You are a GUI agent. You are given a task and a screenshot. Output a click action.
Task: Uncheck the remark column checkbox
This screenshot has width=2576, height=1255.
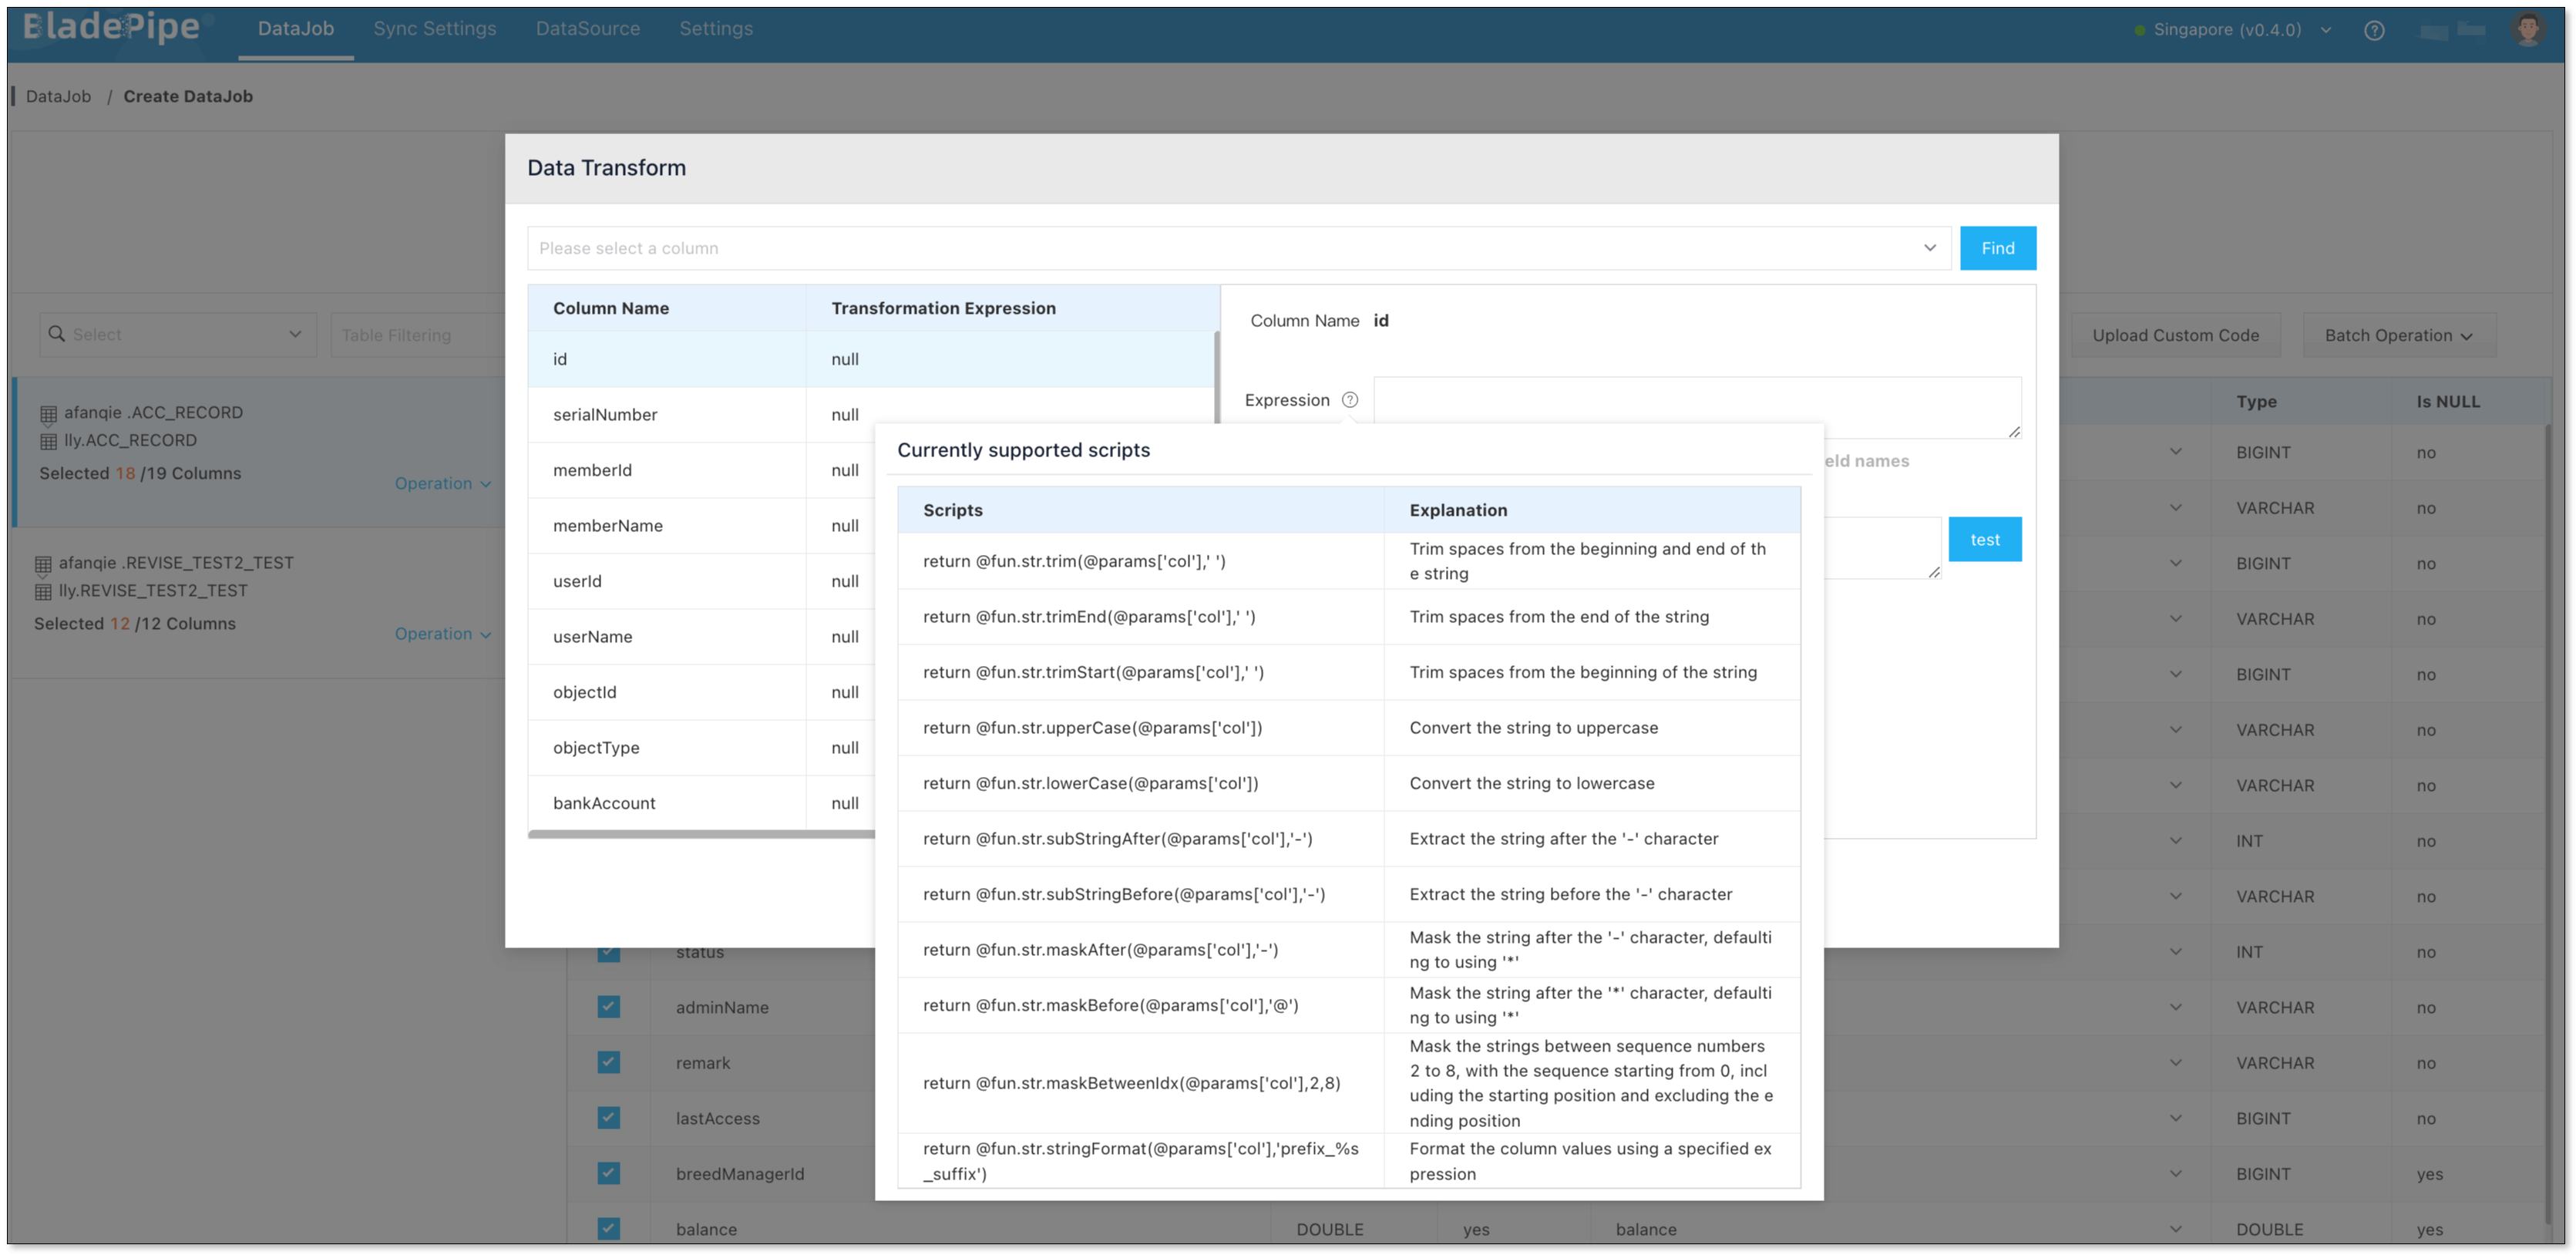[x=608, y=1062]
